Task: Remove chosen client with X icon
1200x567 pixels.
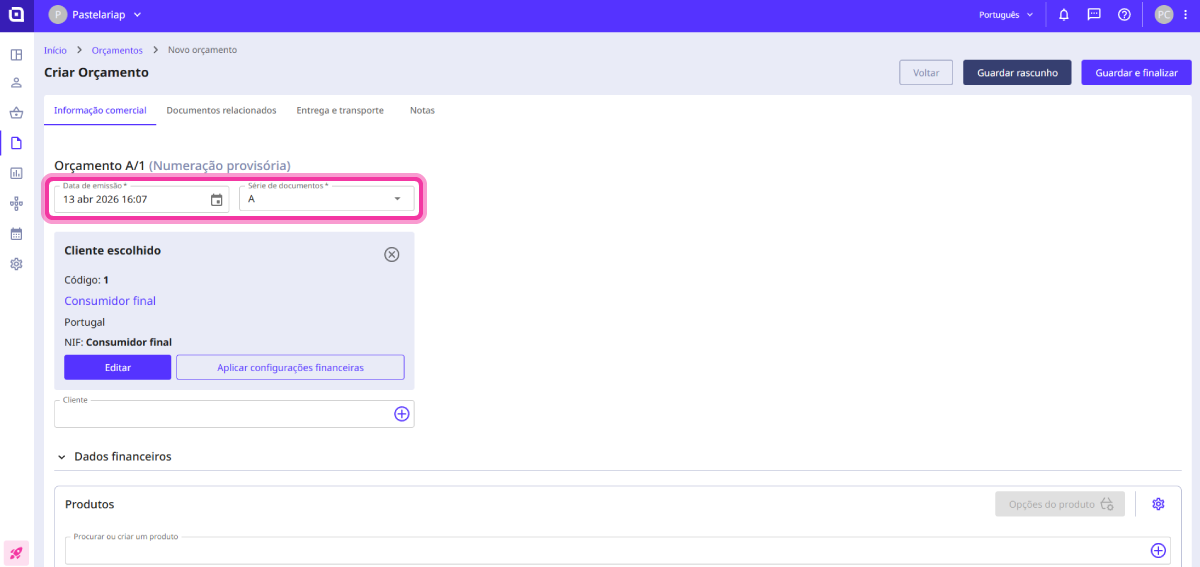Action: coord(392,254)
